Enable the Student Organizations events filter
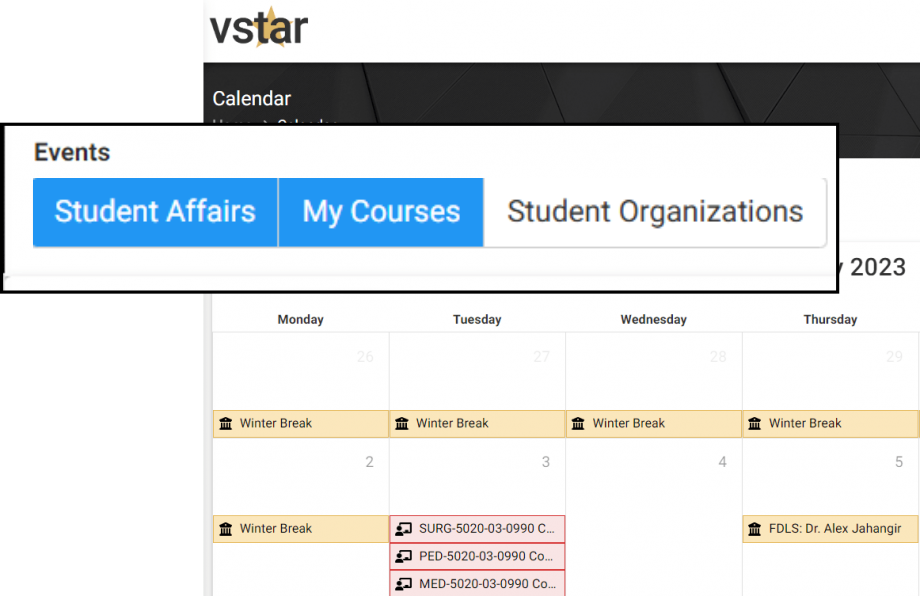 (655, 212)
